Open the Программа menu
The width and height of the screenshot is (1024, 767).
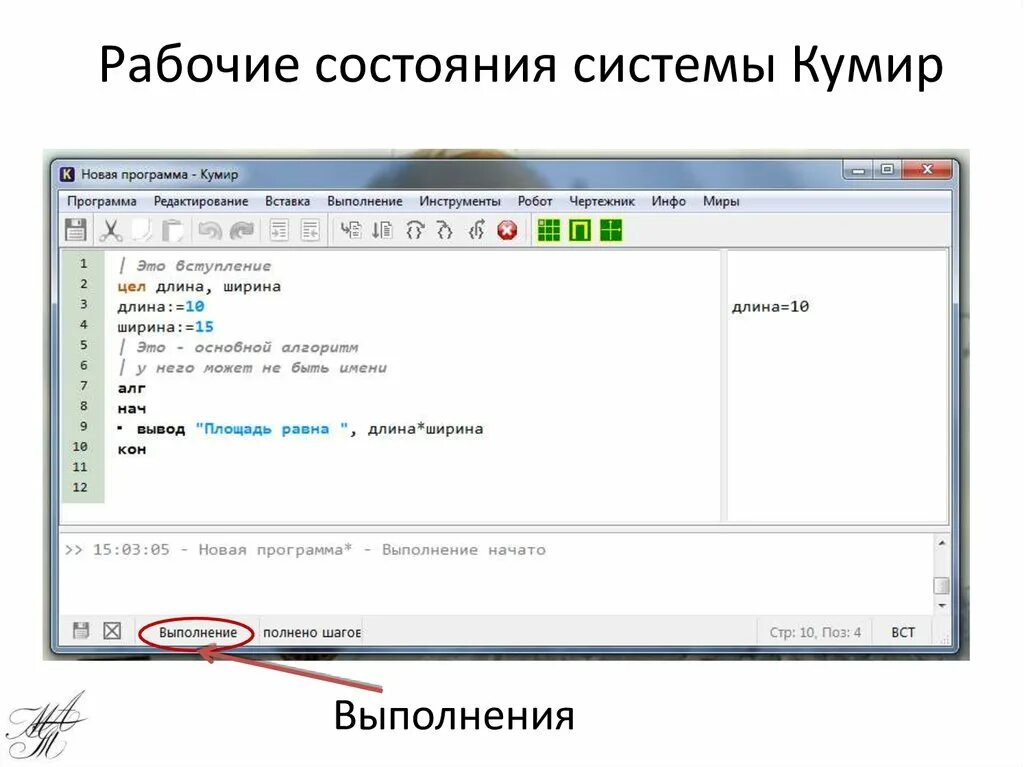(x=102, y=201)
